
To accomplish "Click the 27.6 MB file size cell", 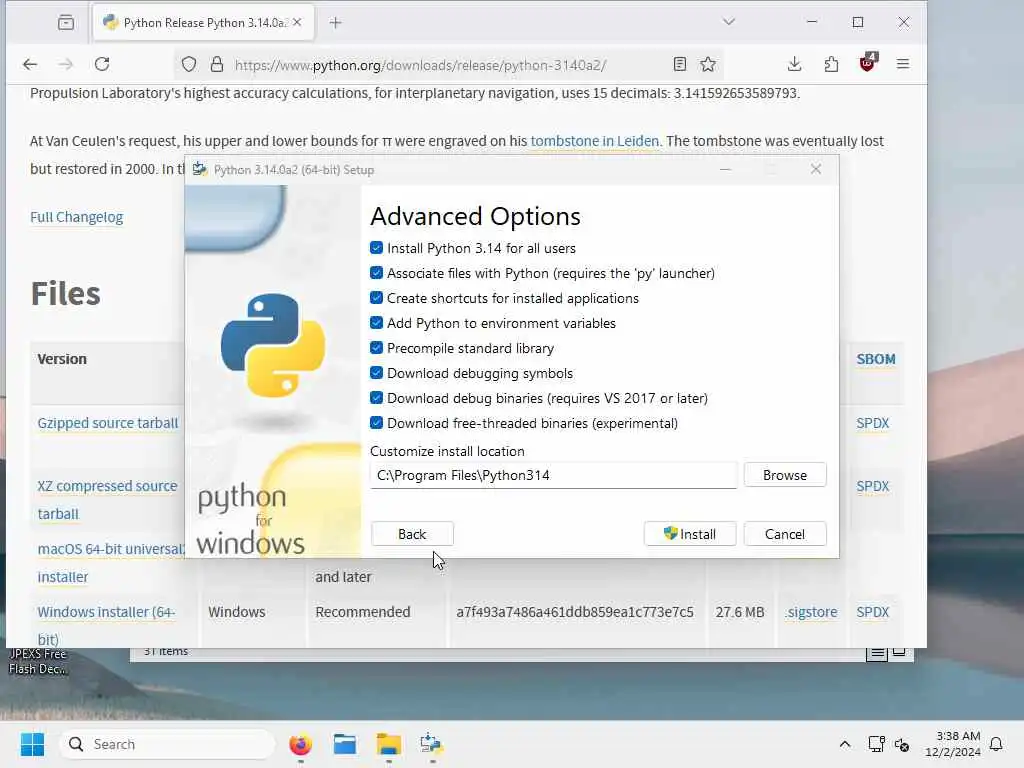I will coord(739,612).
